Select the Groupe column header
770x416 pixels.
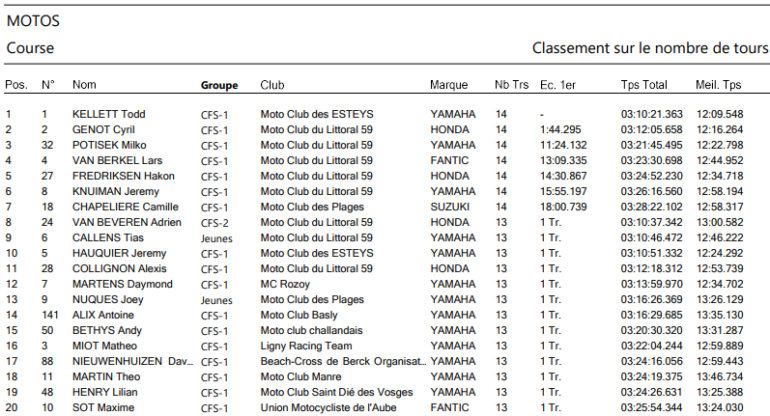pos(219,85)
